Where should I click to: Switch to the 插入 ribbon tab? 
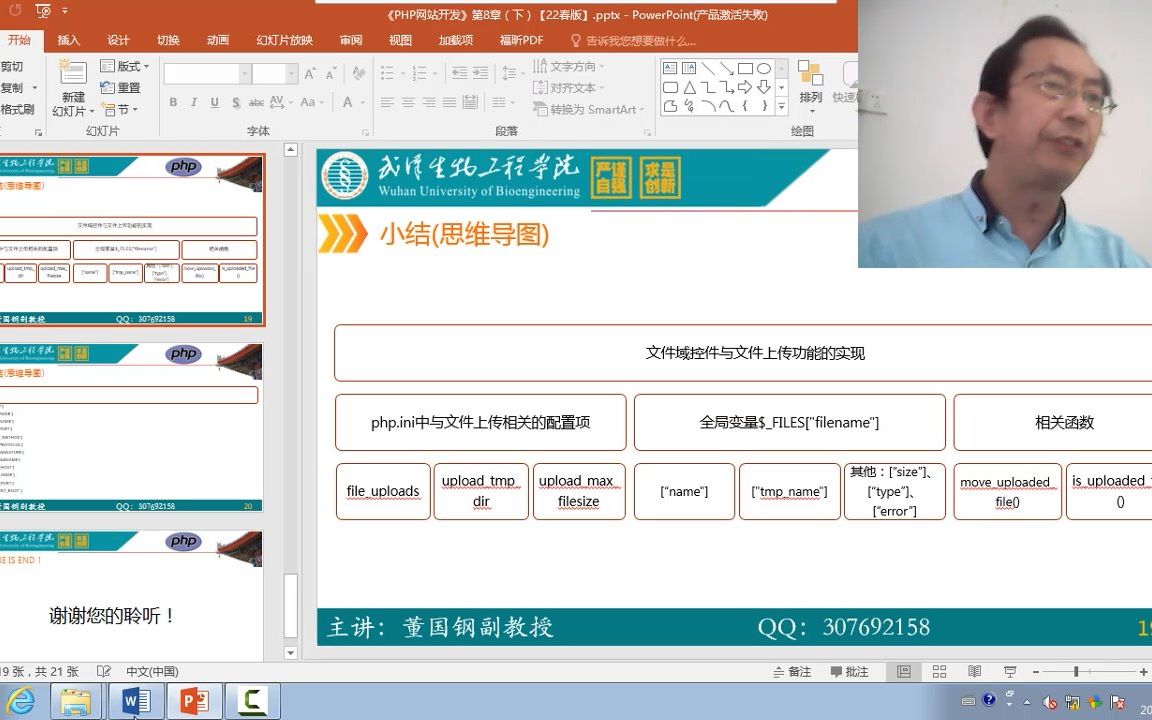[67, 40]
